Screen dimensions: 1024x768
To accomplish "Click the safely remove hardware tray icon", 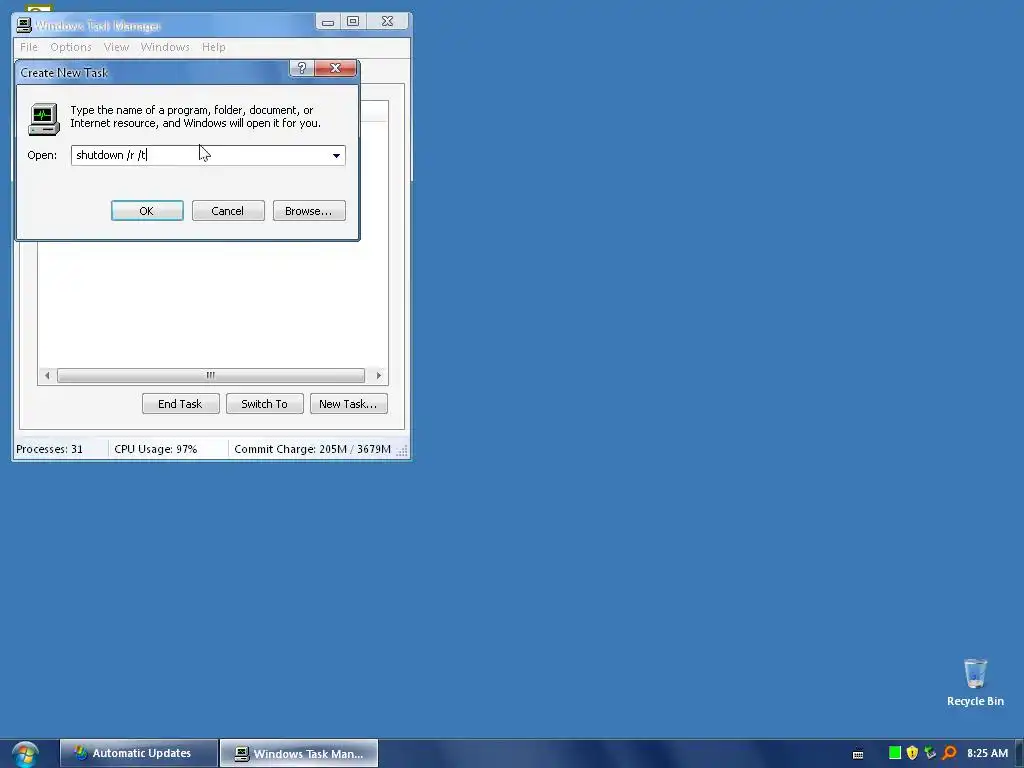I will pyautogui.click(x=931, y=753).
